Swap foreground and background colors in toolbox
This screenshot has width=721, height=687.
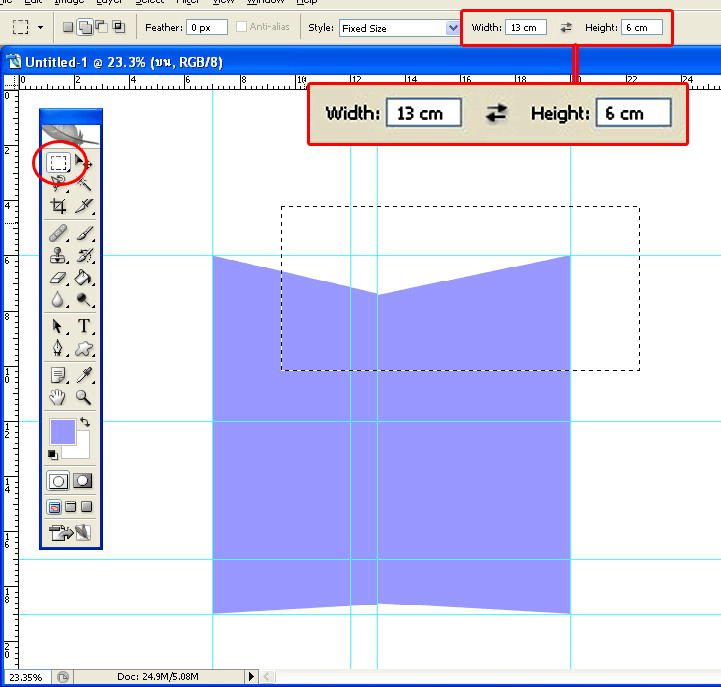85,421
